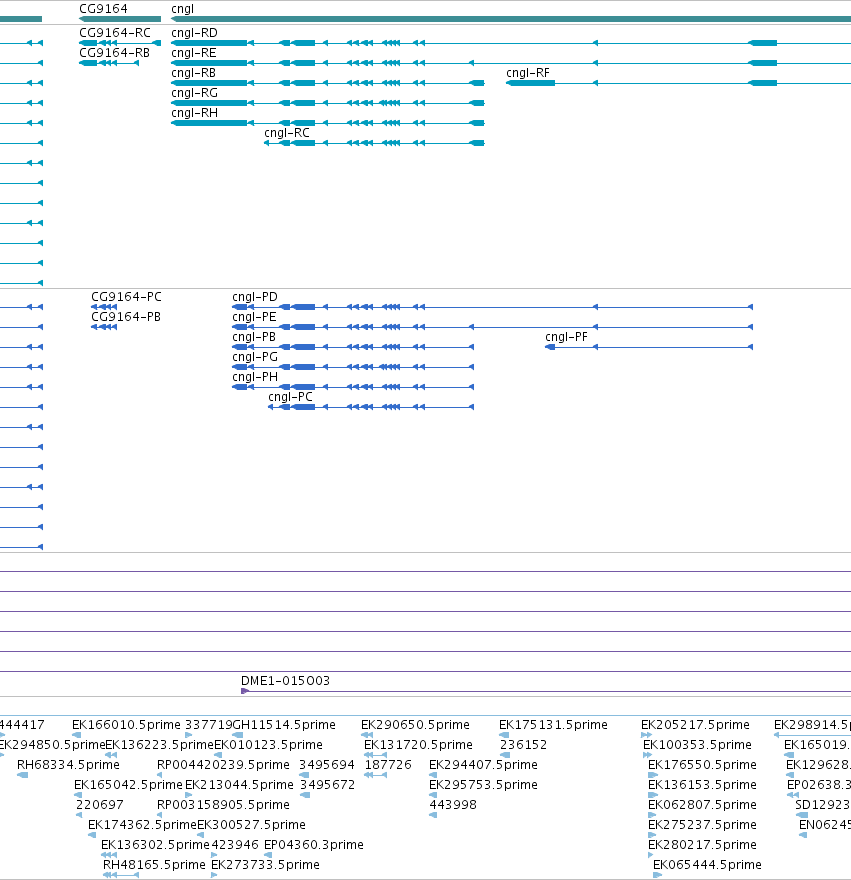The image size is (851, 880).
Task: Select the cngl-RC transcript label
Action: [x=287, y=133]
